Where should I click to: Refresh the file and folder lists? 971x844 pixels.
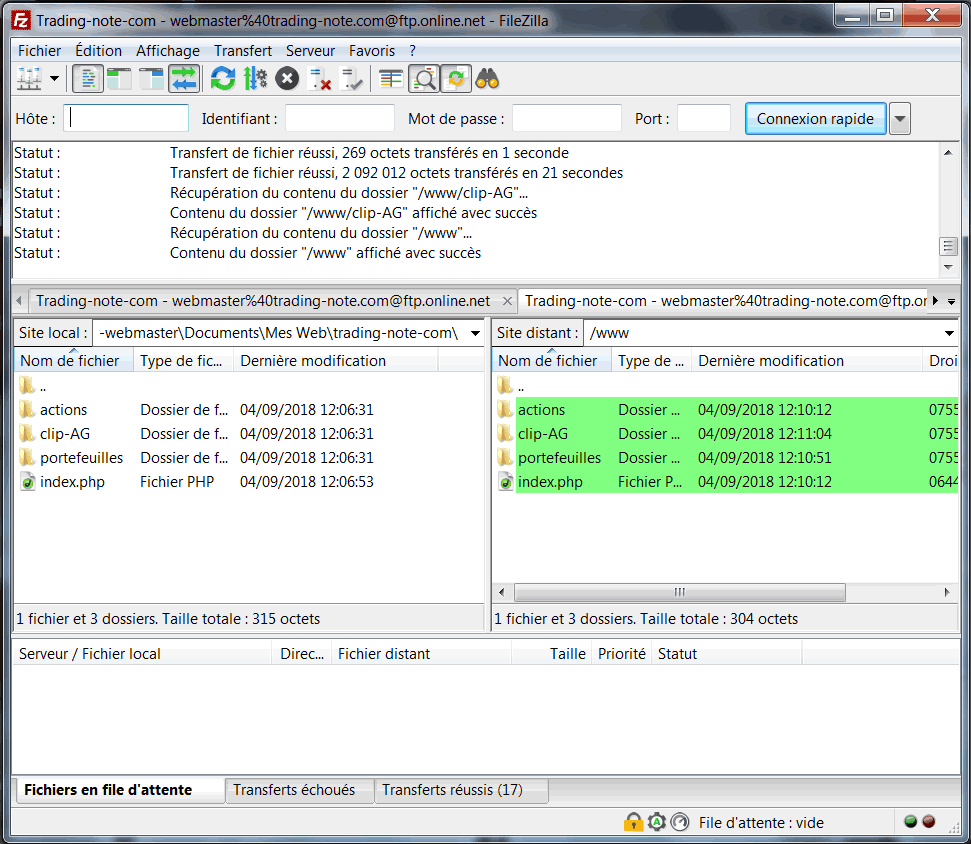(222, 79)
